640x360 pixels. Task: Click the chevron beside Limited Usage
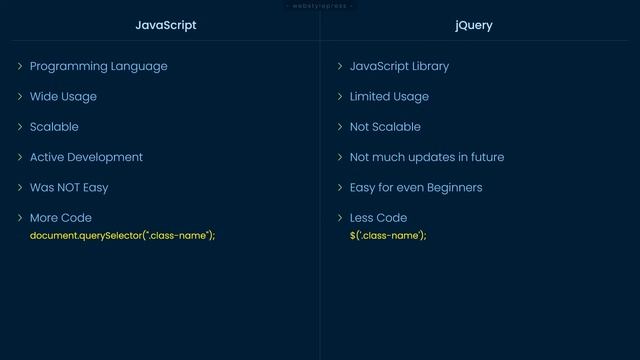pyautogui.click(x=340, y=96)
